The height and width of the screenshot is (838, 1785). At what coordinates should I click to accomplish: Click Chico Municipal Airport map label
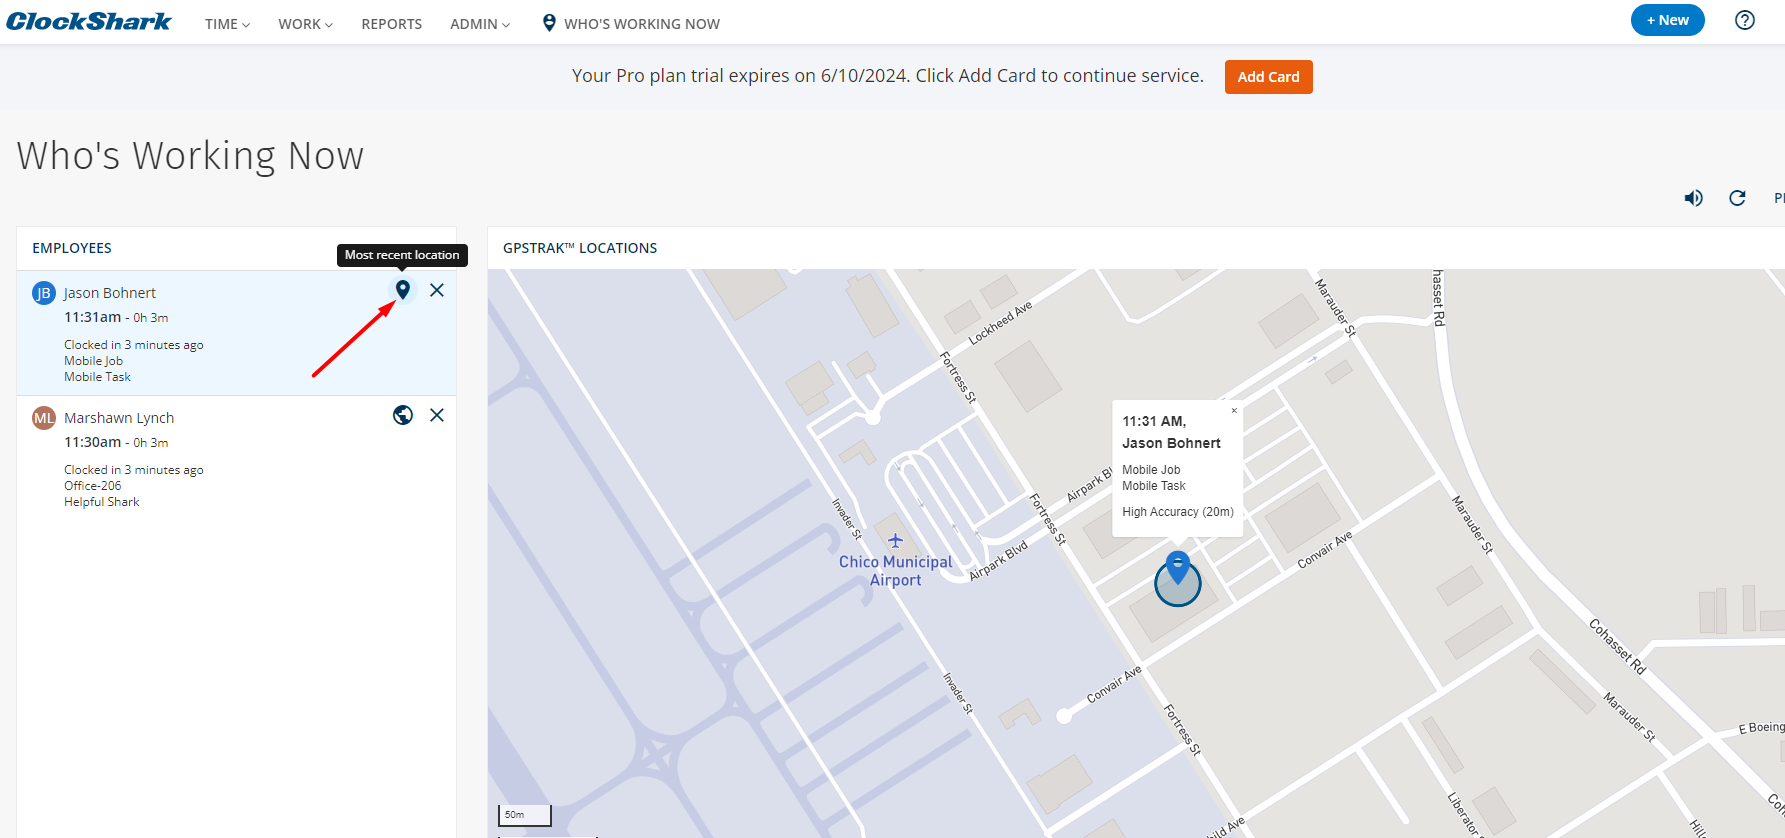point(895,571)
